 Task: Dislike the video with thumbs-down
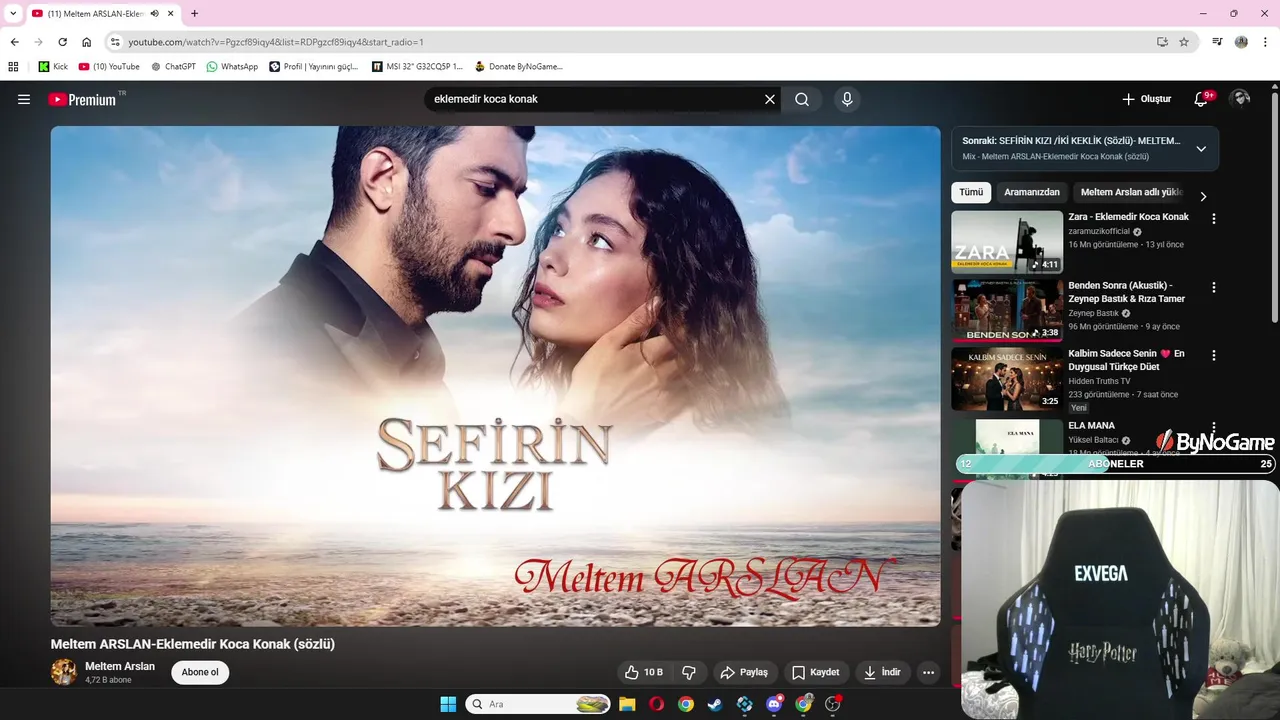coord(689,672)
